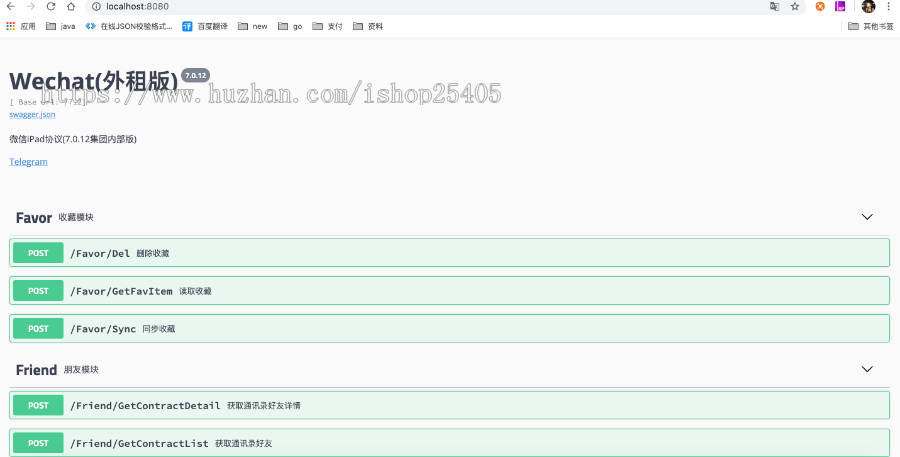Screen dimensions: 900x457
Task: Click the 7.0.12 version badge
Action: click(195, 75)
